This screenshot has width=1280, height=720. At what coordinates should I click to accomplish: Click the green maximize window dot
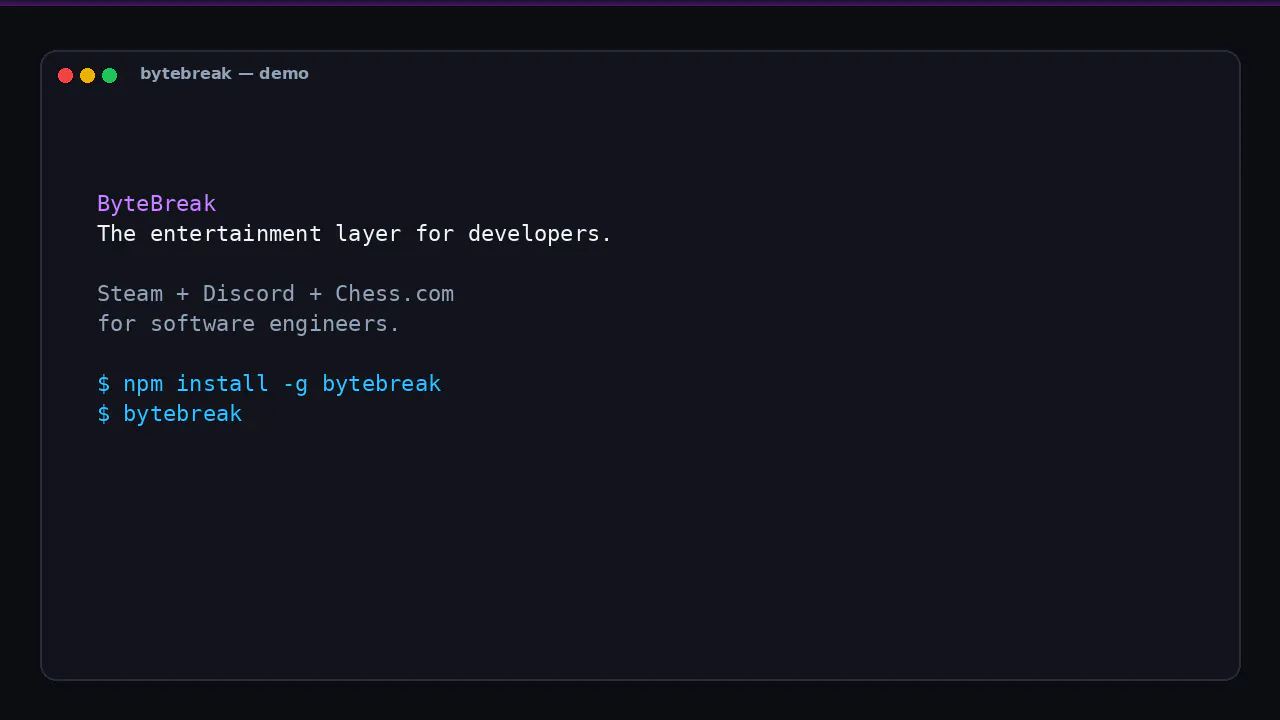pyautogui.click(x=110, y=75)
